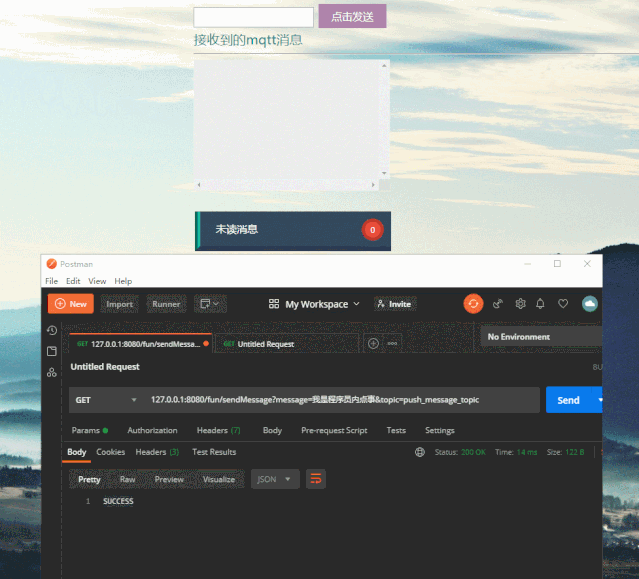Open the GET method dropdown
The width and height of the screenshot is (639, 579).
click(x=106, y=400)
